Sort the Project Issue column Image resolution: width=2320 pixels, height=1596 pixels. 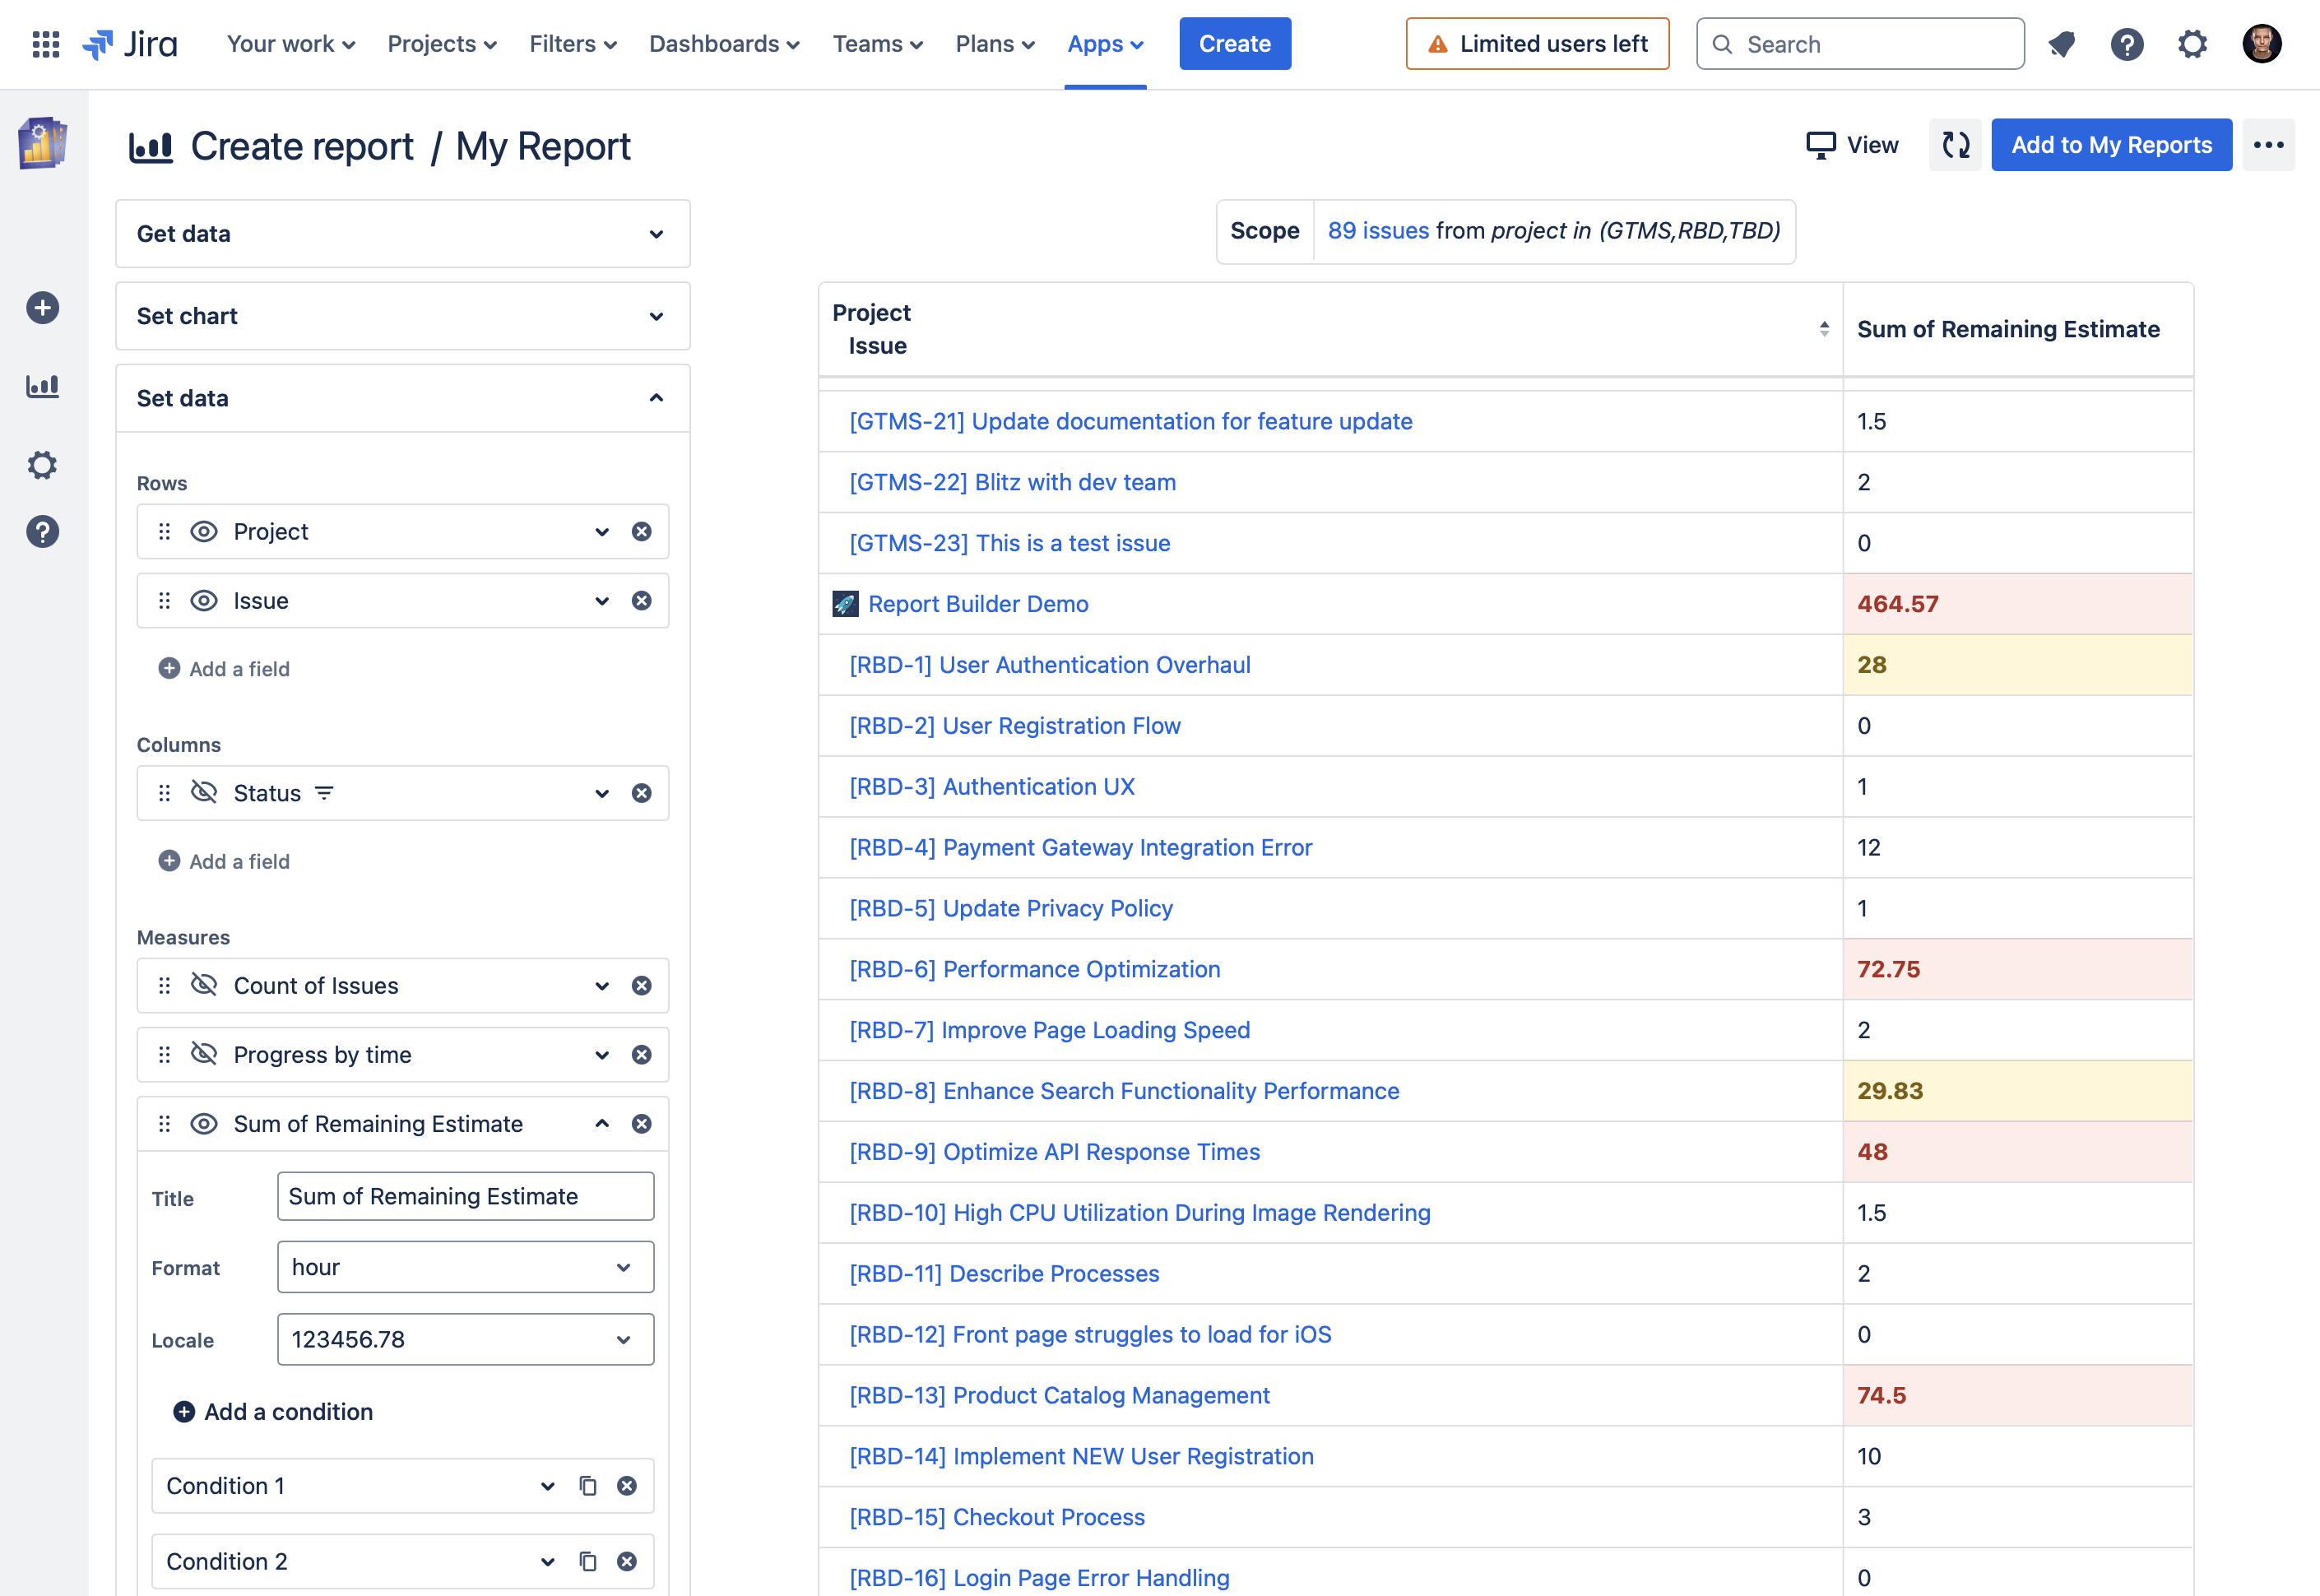tap(1824, 329)
